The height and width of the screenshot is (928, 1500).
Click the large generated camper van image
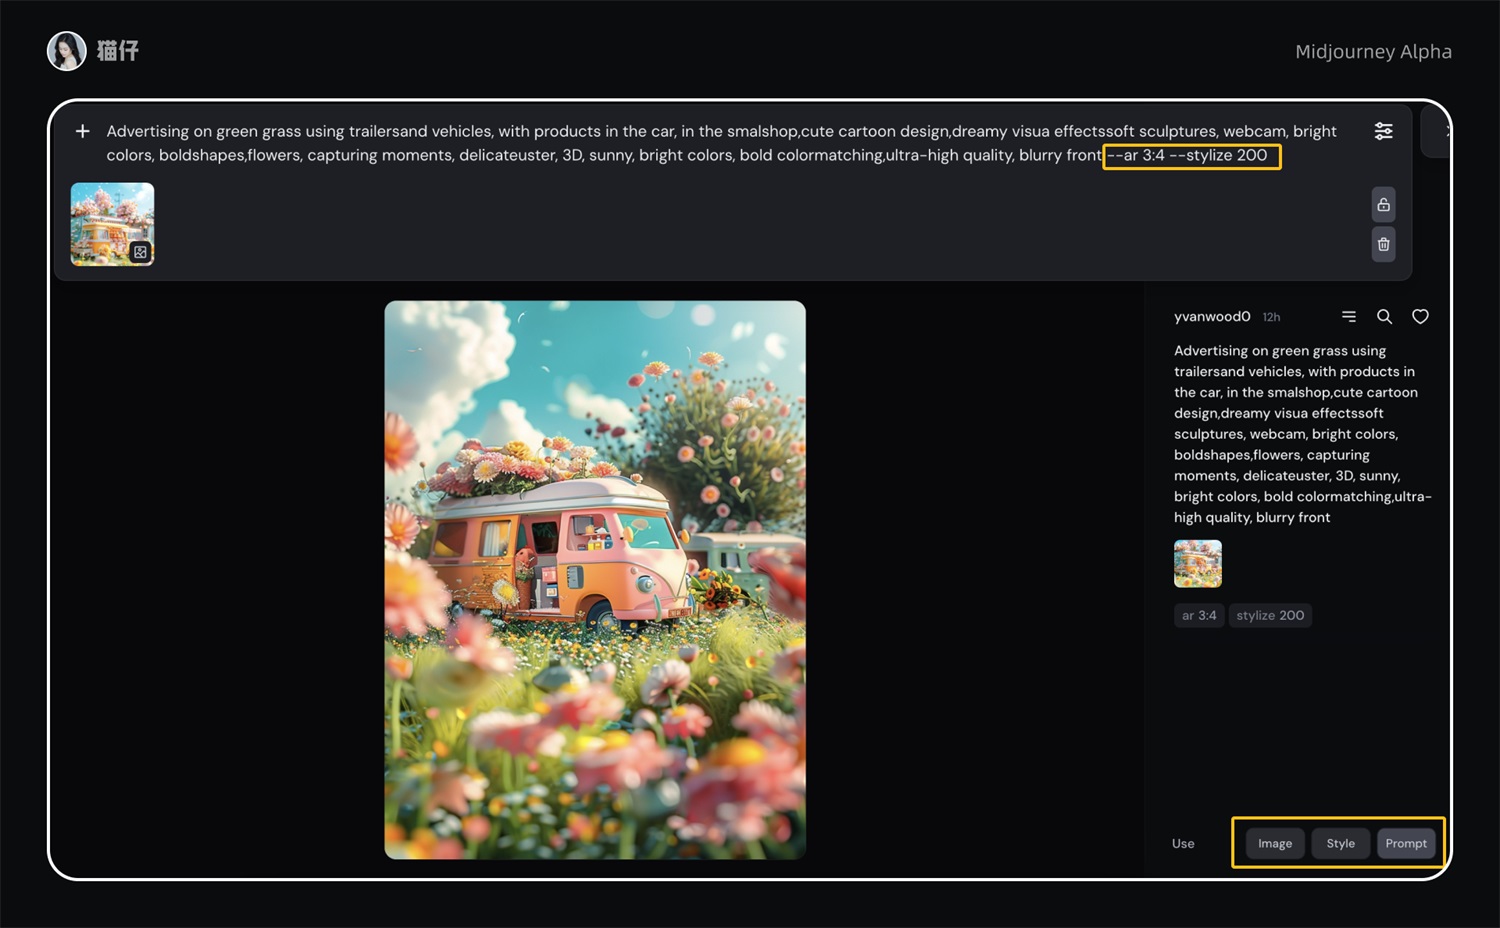(595, 579)
